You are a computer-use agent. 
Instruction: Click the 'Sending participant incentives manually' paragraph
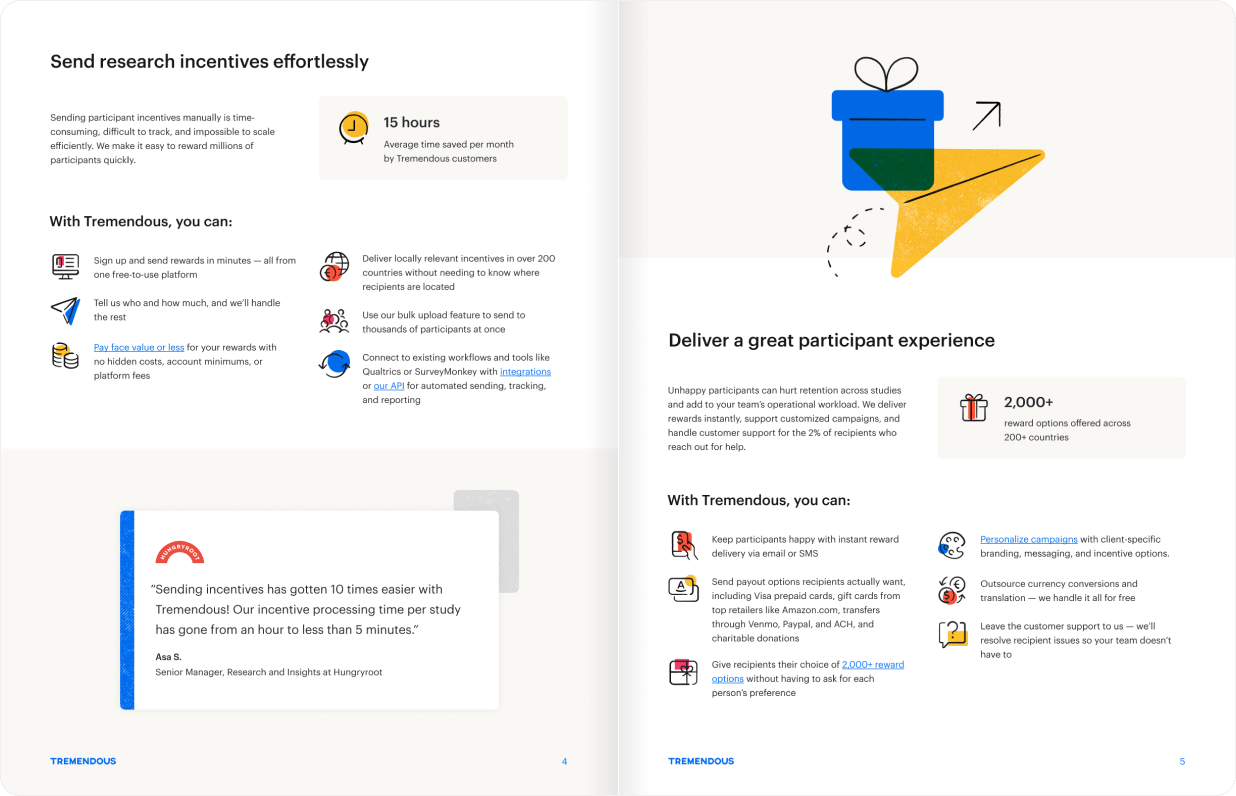[x=162, y=138]
